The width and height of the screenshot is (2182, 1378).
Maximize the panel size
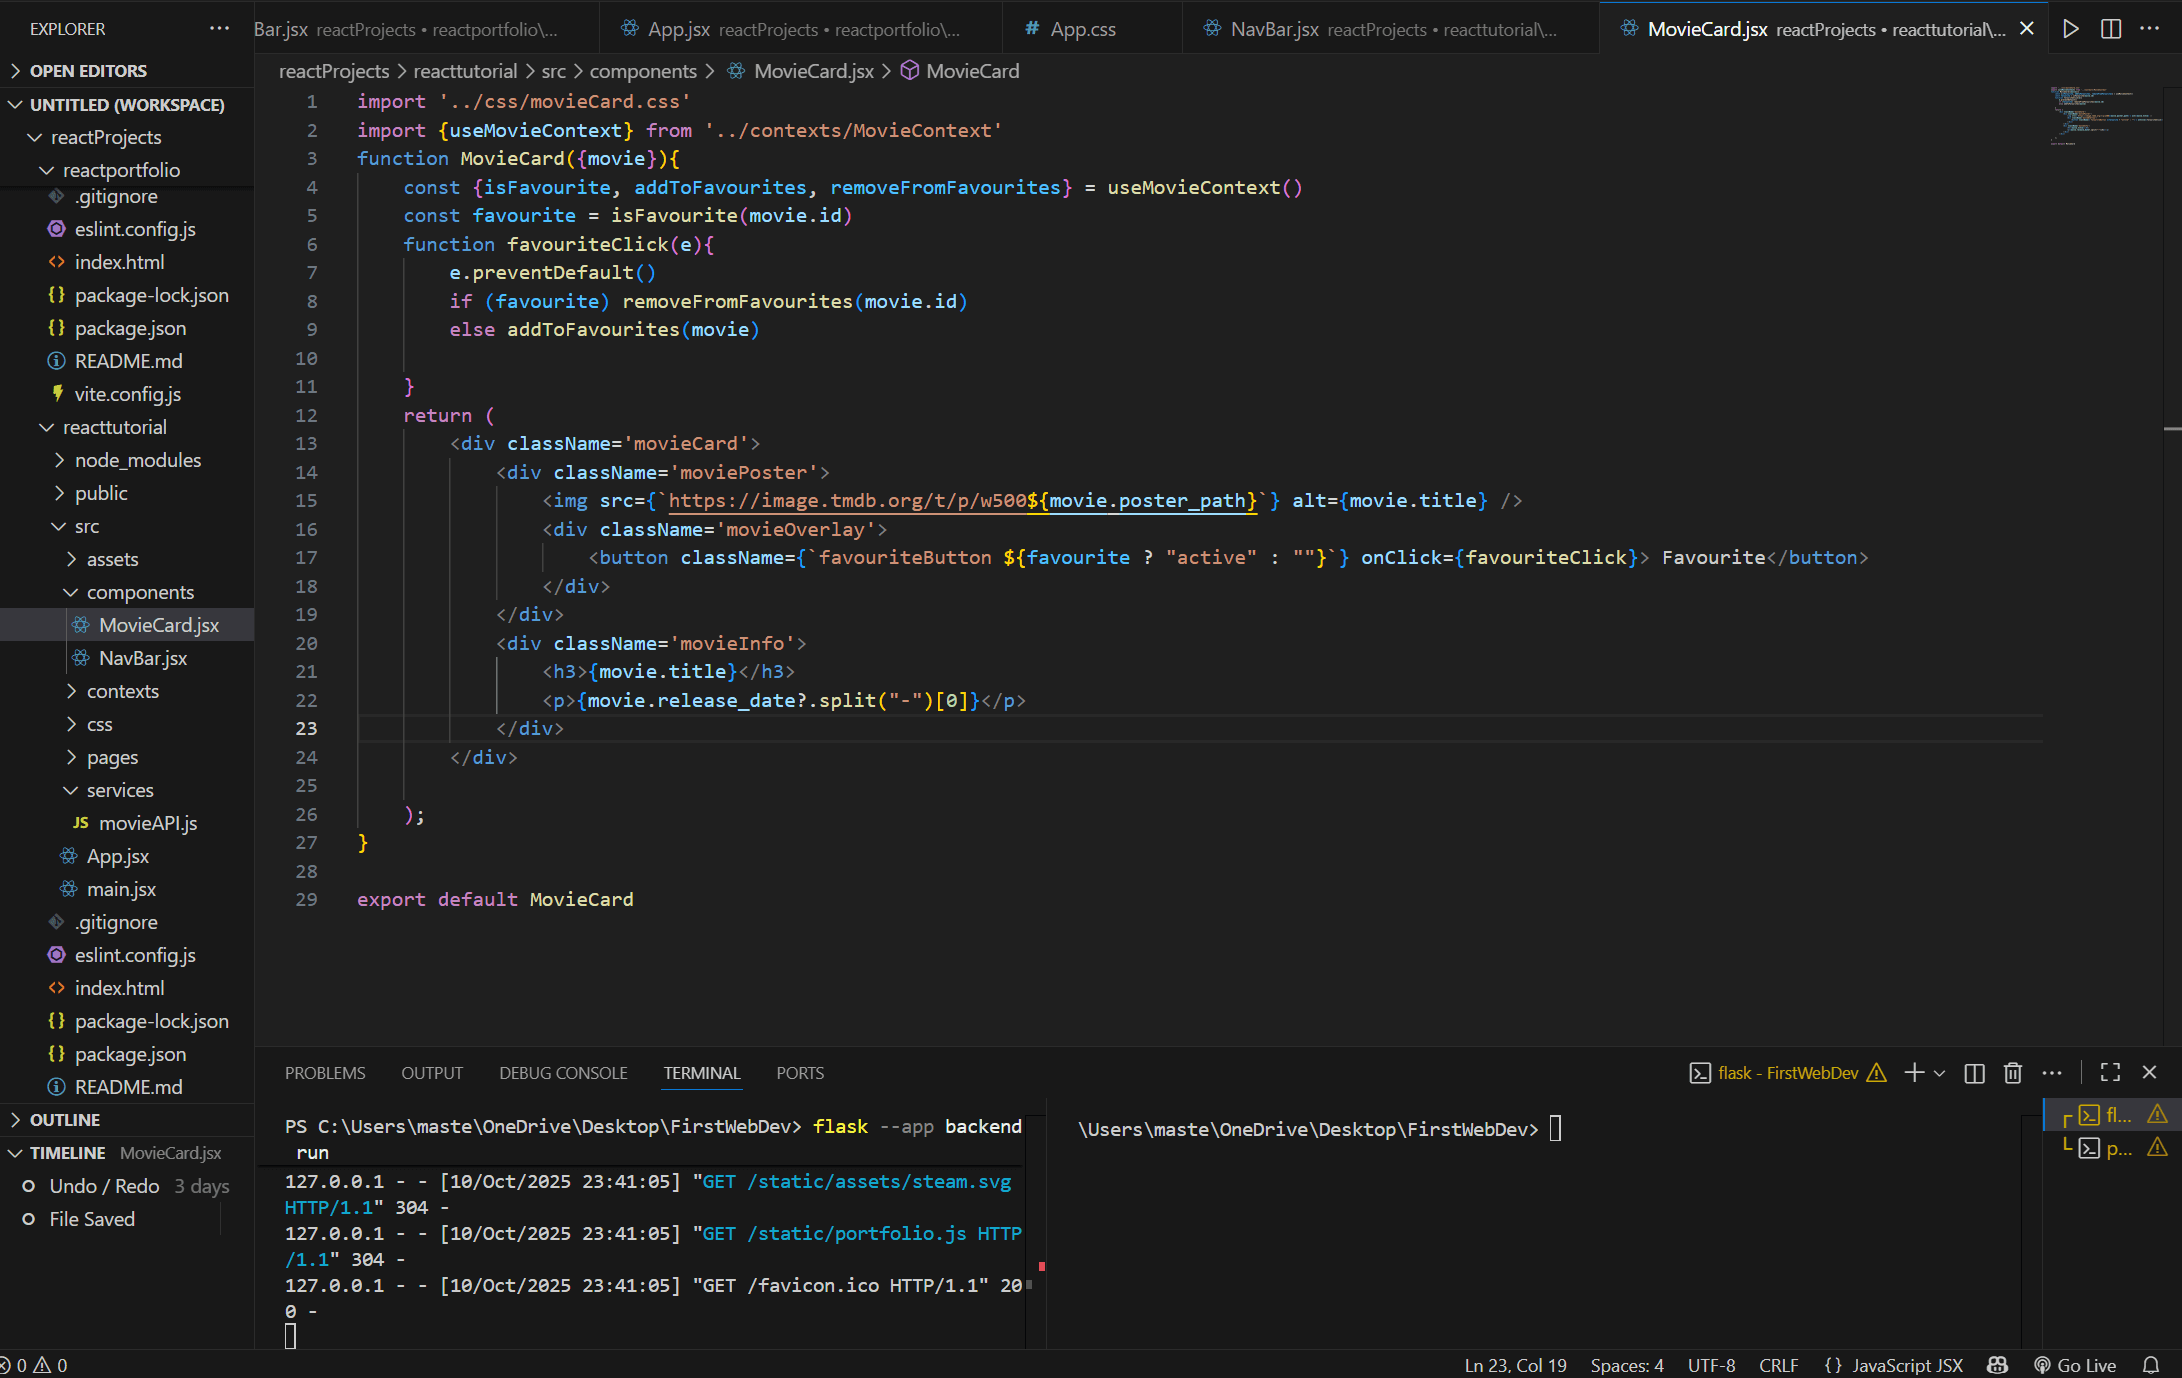point(2110,1073)
